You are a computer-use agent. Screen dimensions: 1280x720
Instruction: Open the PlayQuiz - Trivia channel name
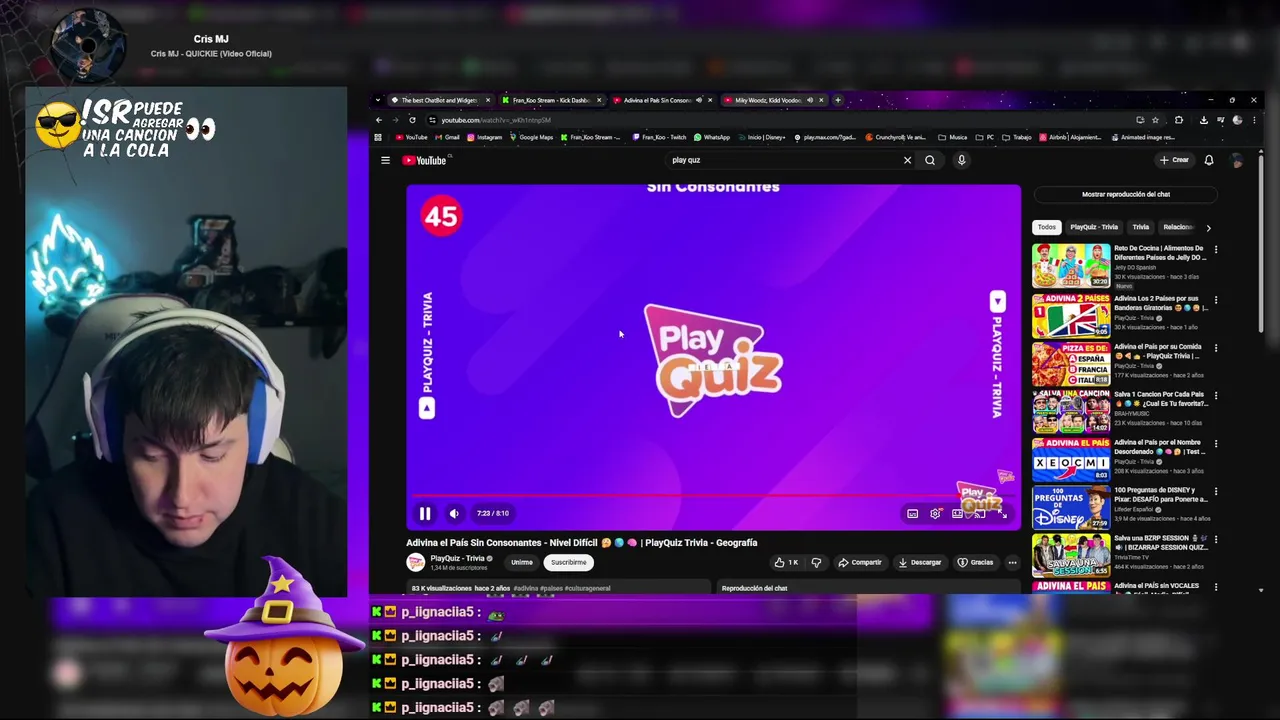(457, 558)
